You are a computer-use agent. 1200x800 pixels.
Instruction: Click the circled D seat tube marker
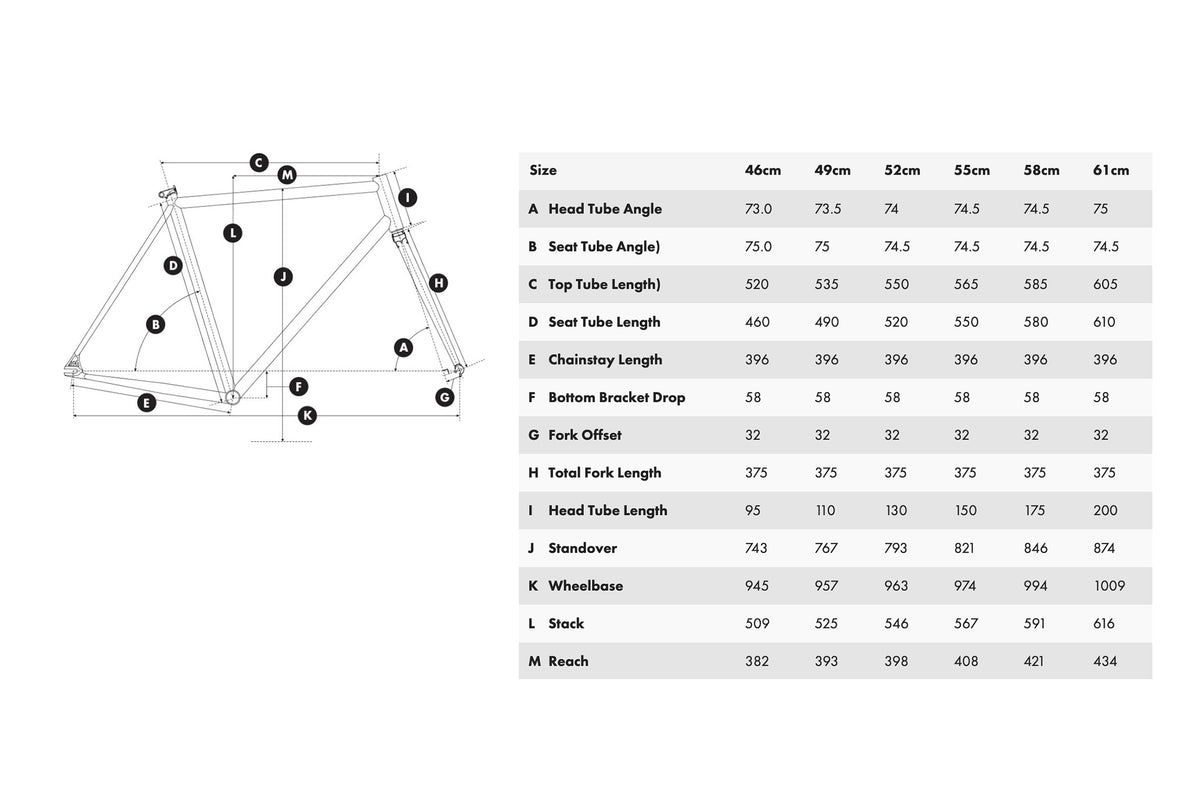173,265
